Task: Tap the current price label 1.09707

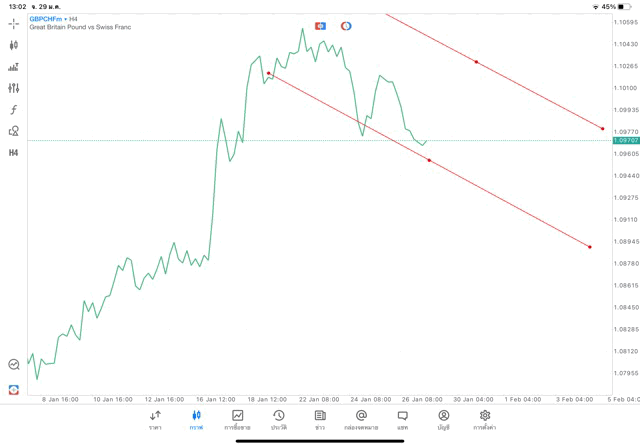Action: [626, 141]
